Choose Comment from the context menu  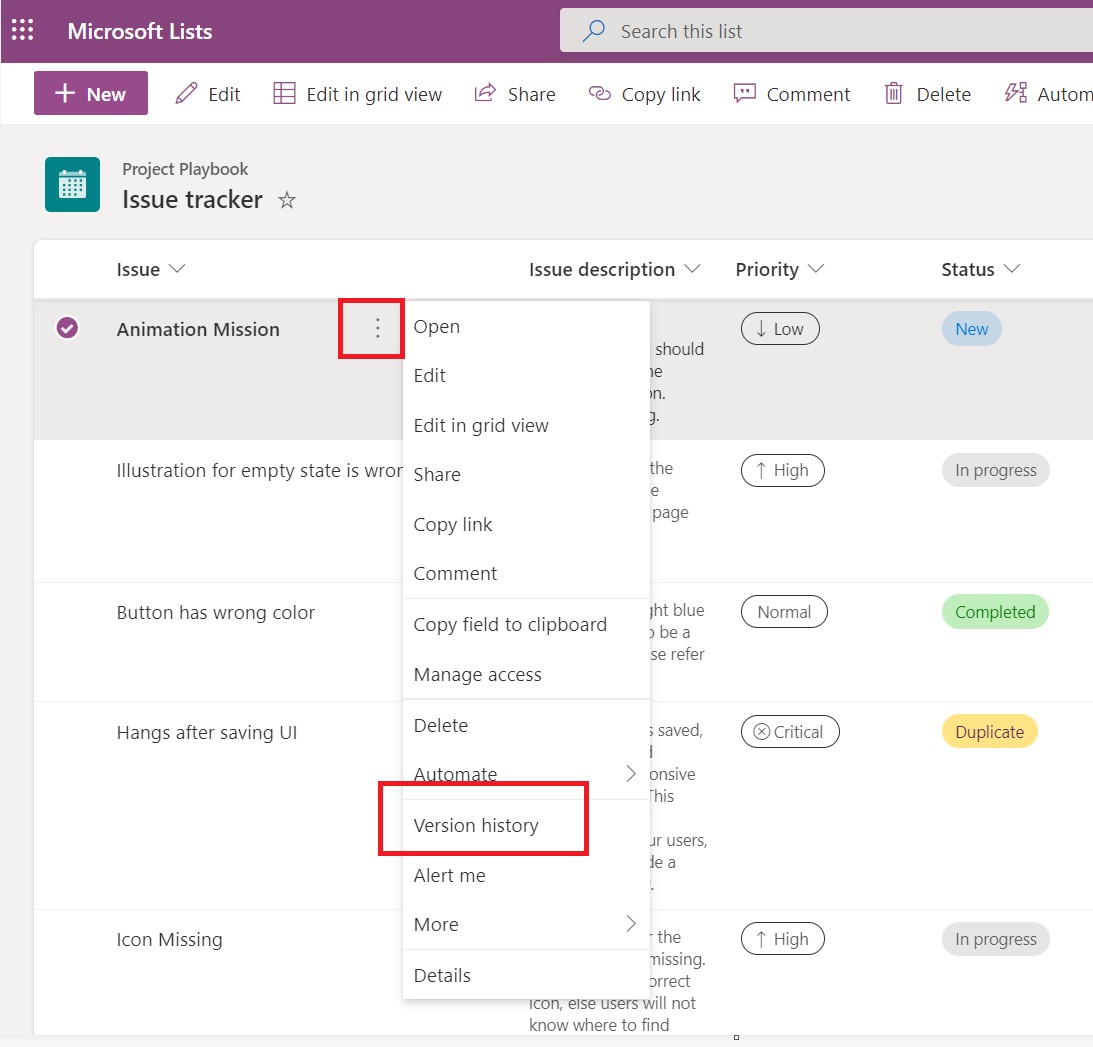point(526,574)
